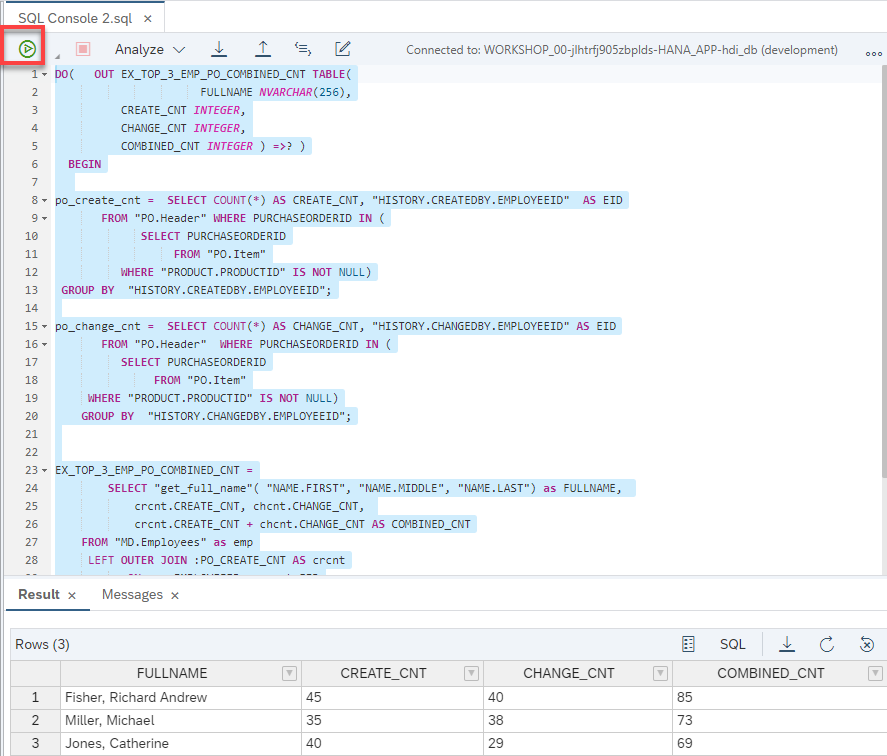Click the connection info text 'Connected to: WORKSHOP_00'

coord(622,50)
